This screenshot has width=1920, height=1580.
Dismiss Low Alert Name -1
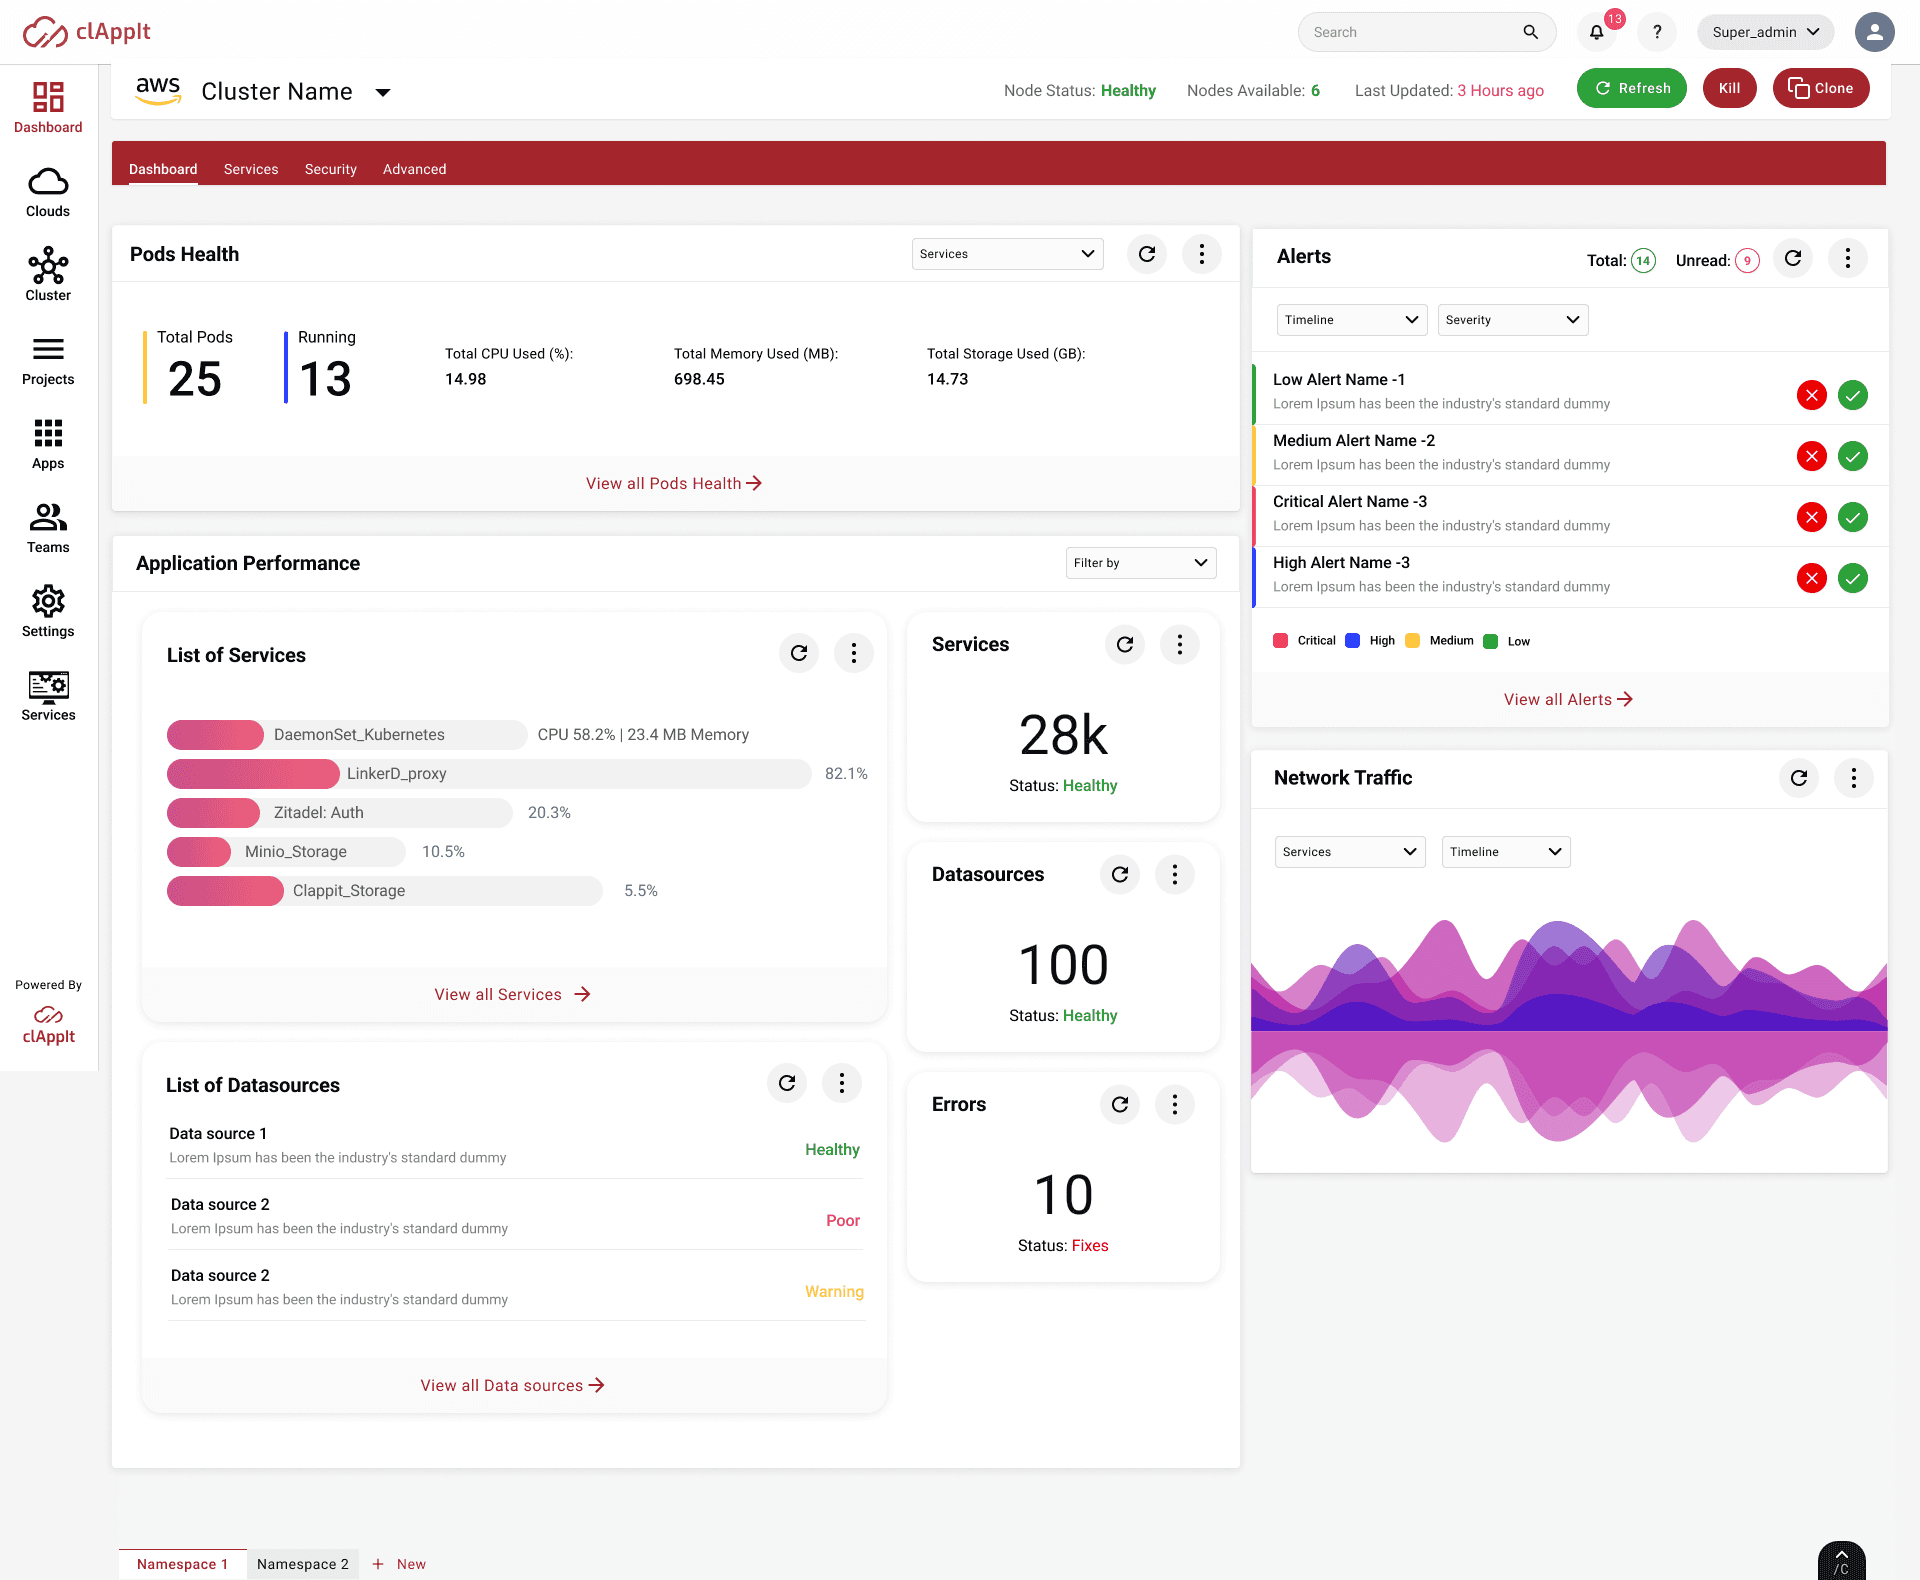click(x=1812, y=395)
